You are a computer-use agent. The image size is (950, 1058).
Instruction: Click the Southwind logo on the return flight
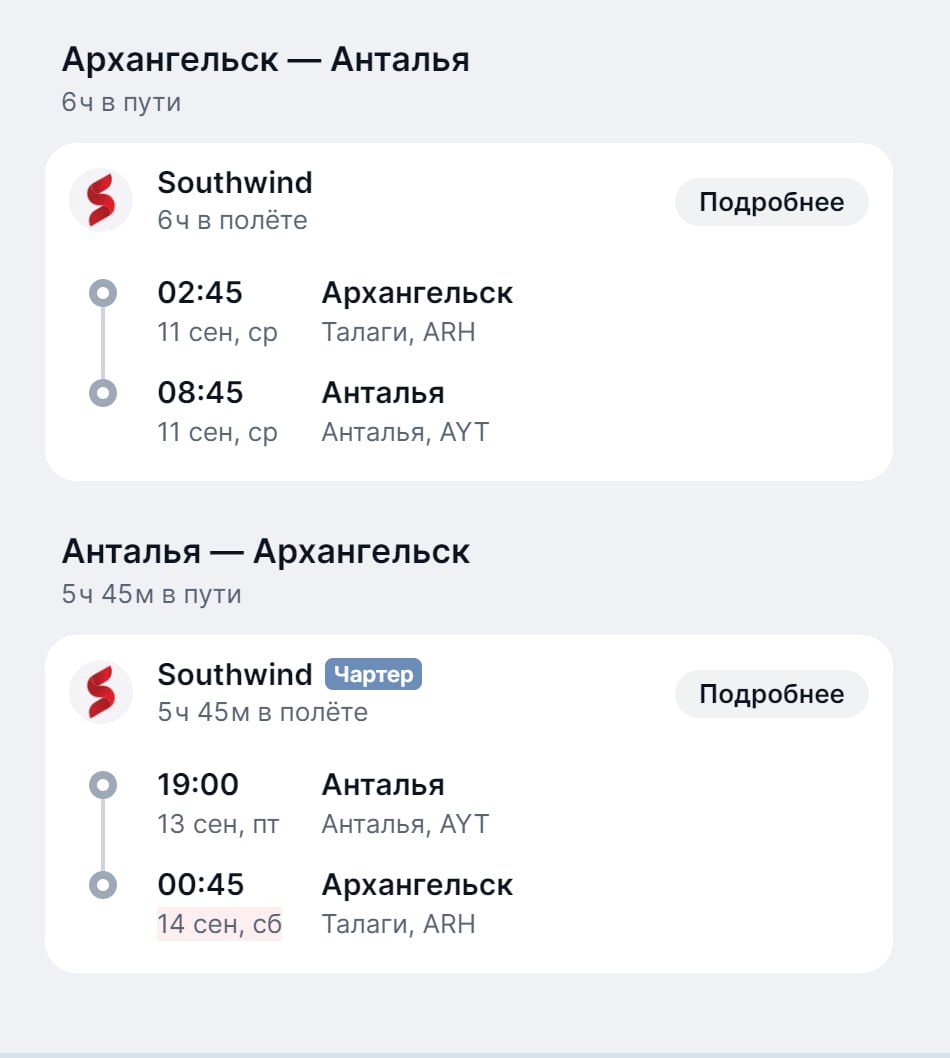tap(101, 692)
